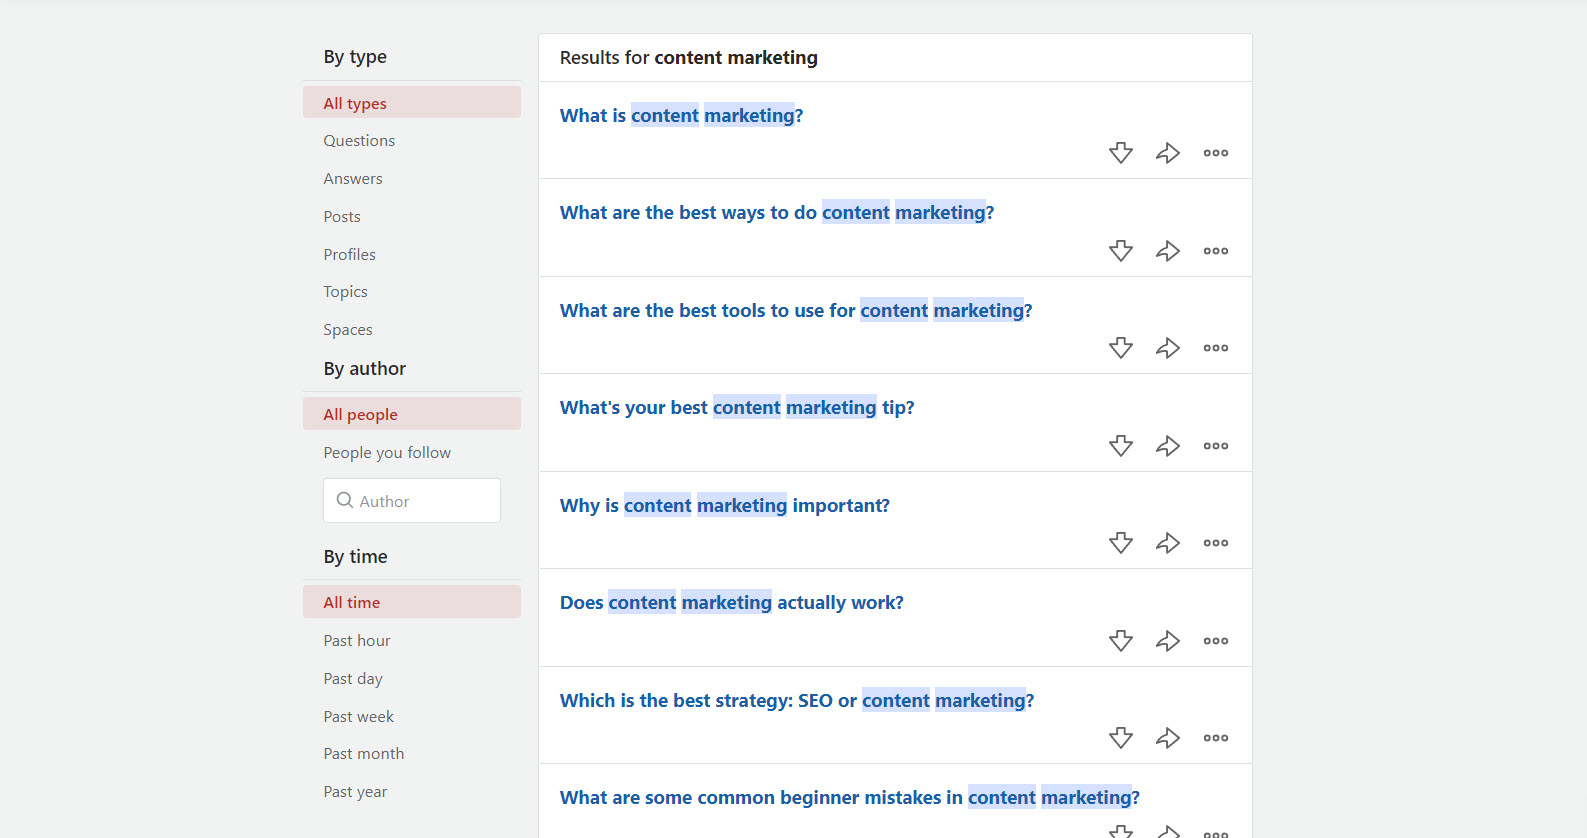Downvote the 'SEO or content marketing' question

pyautogui.click(x=1121, y=738)
